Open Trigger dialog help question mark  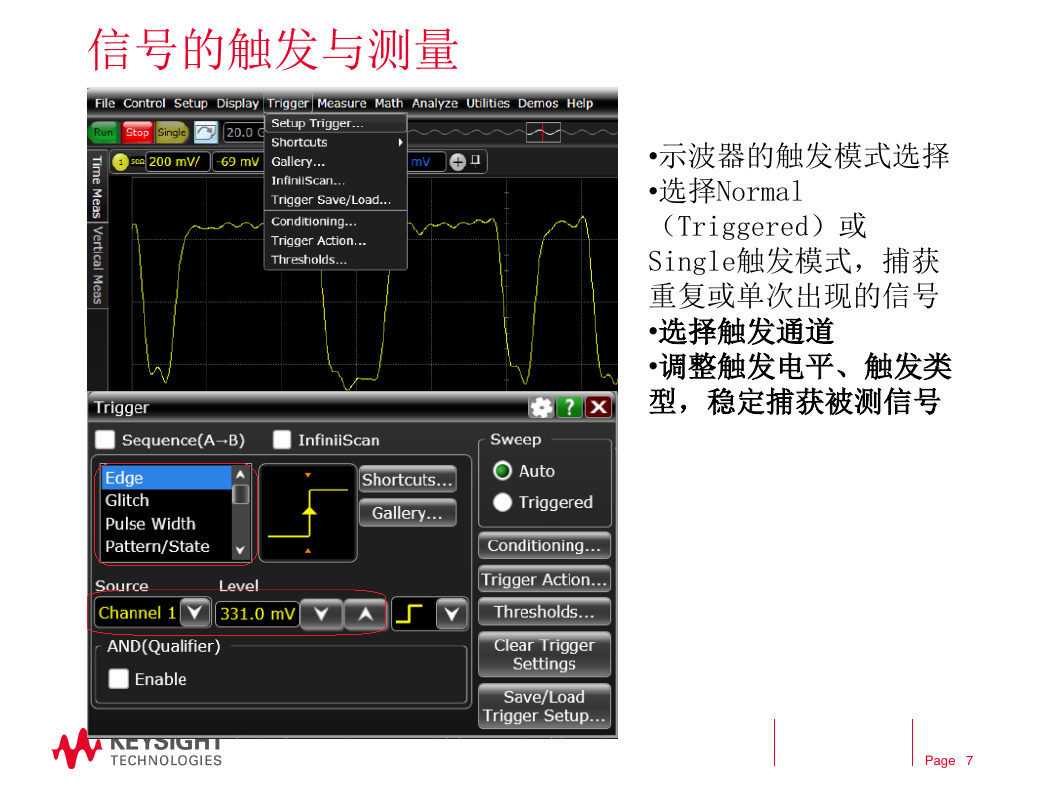tap(570, 407)
